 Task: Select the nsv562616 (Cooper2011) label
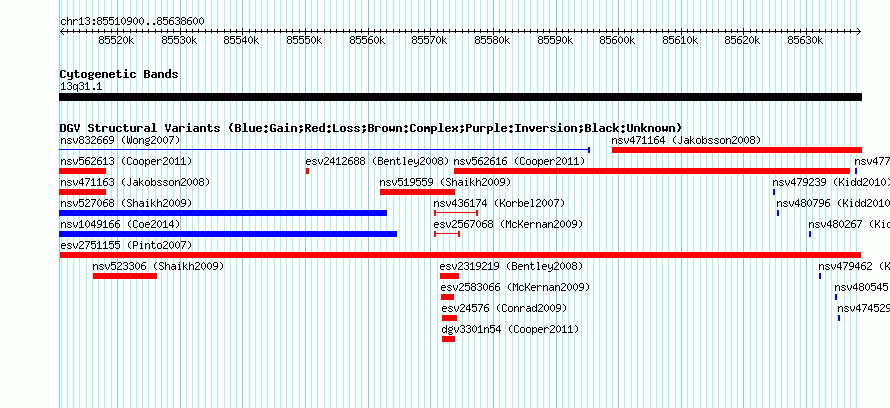coord(519,161)
